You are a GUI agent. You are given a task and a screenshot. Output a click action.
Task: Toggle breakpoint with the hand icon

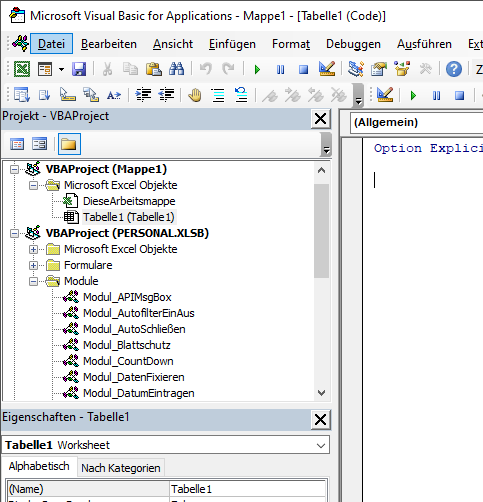tap(195, 95)
